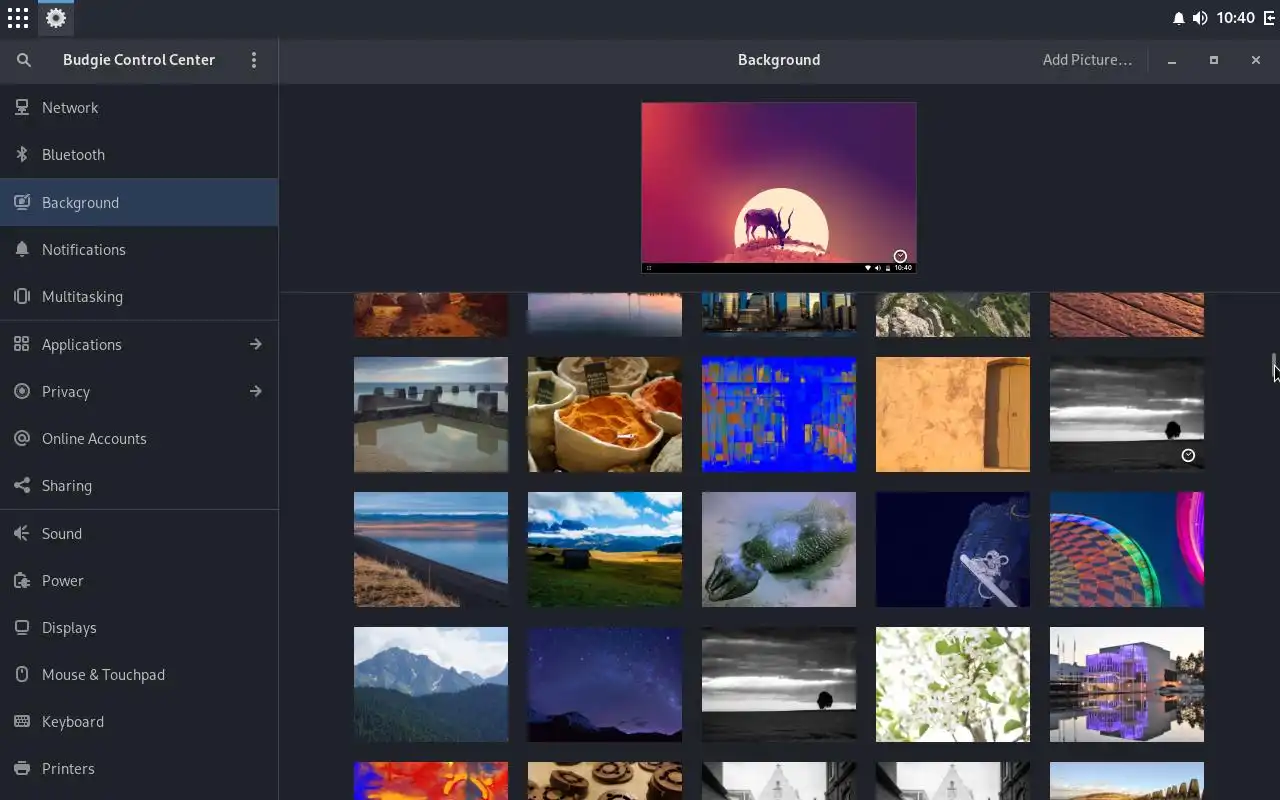The width and height of the screenshot is (1280, 800).
Task: Select the colorful ferris wheel wallpaper
Action: (1127, 549)
